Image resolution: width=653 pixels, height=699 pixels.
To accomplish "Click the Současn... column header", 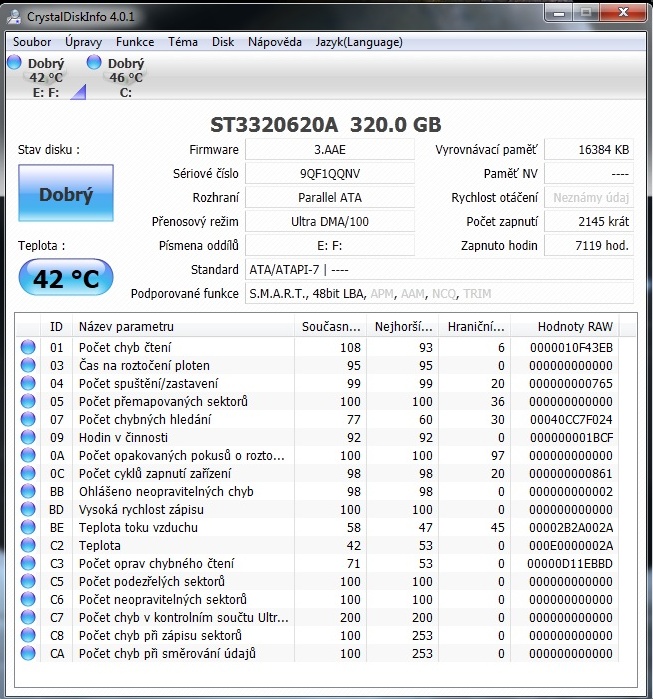I will [330, 326].
